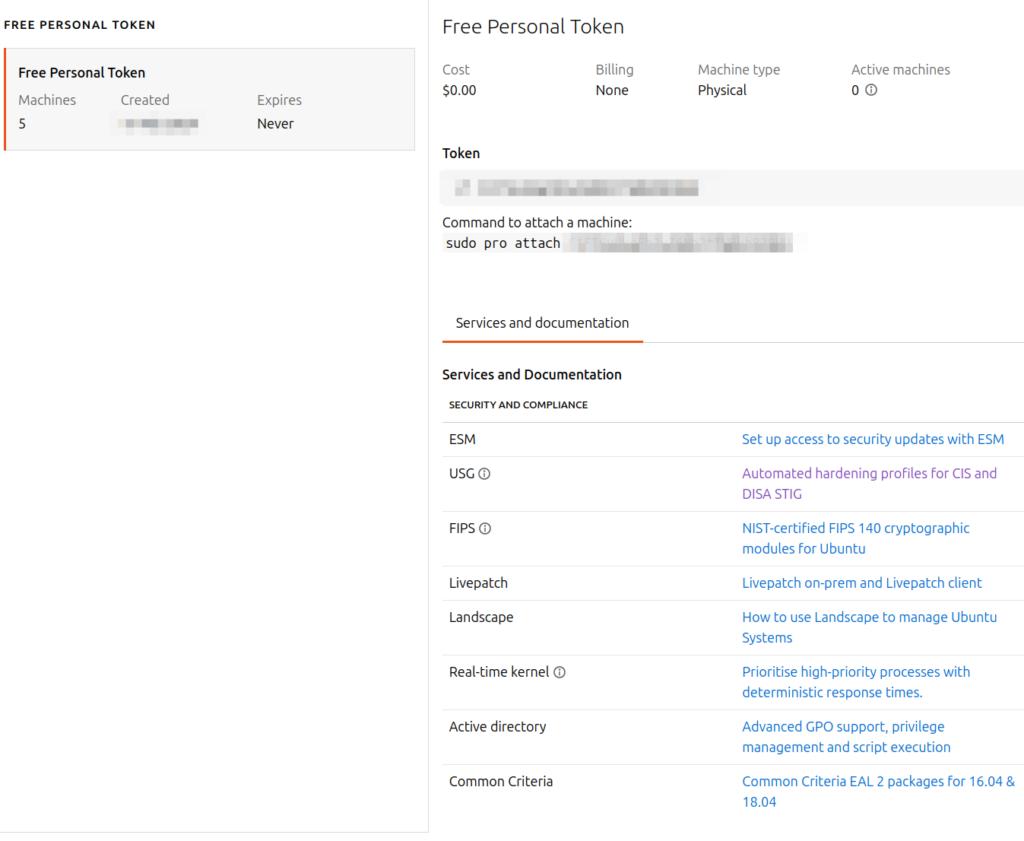Click the $0.00 cost value

click(x=459, y=91)
